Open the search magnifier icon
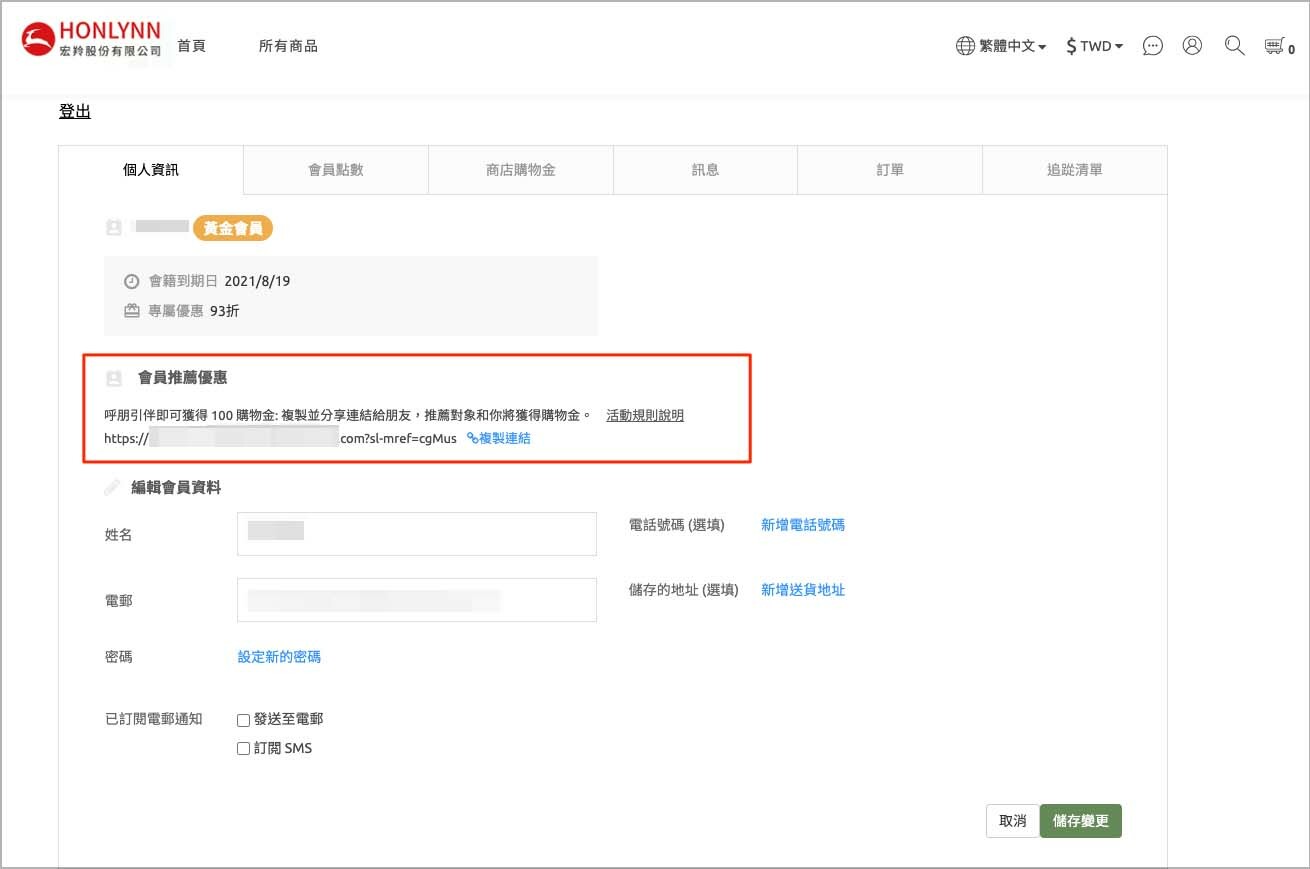 [1234, 46]
